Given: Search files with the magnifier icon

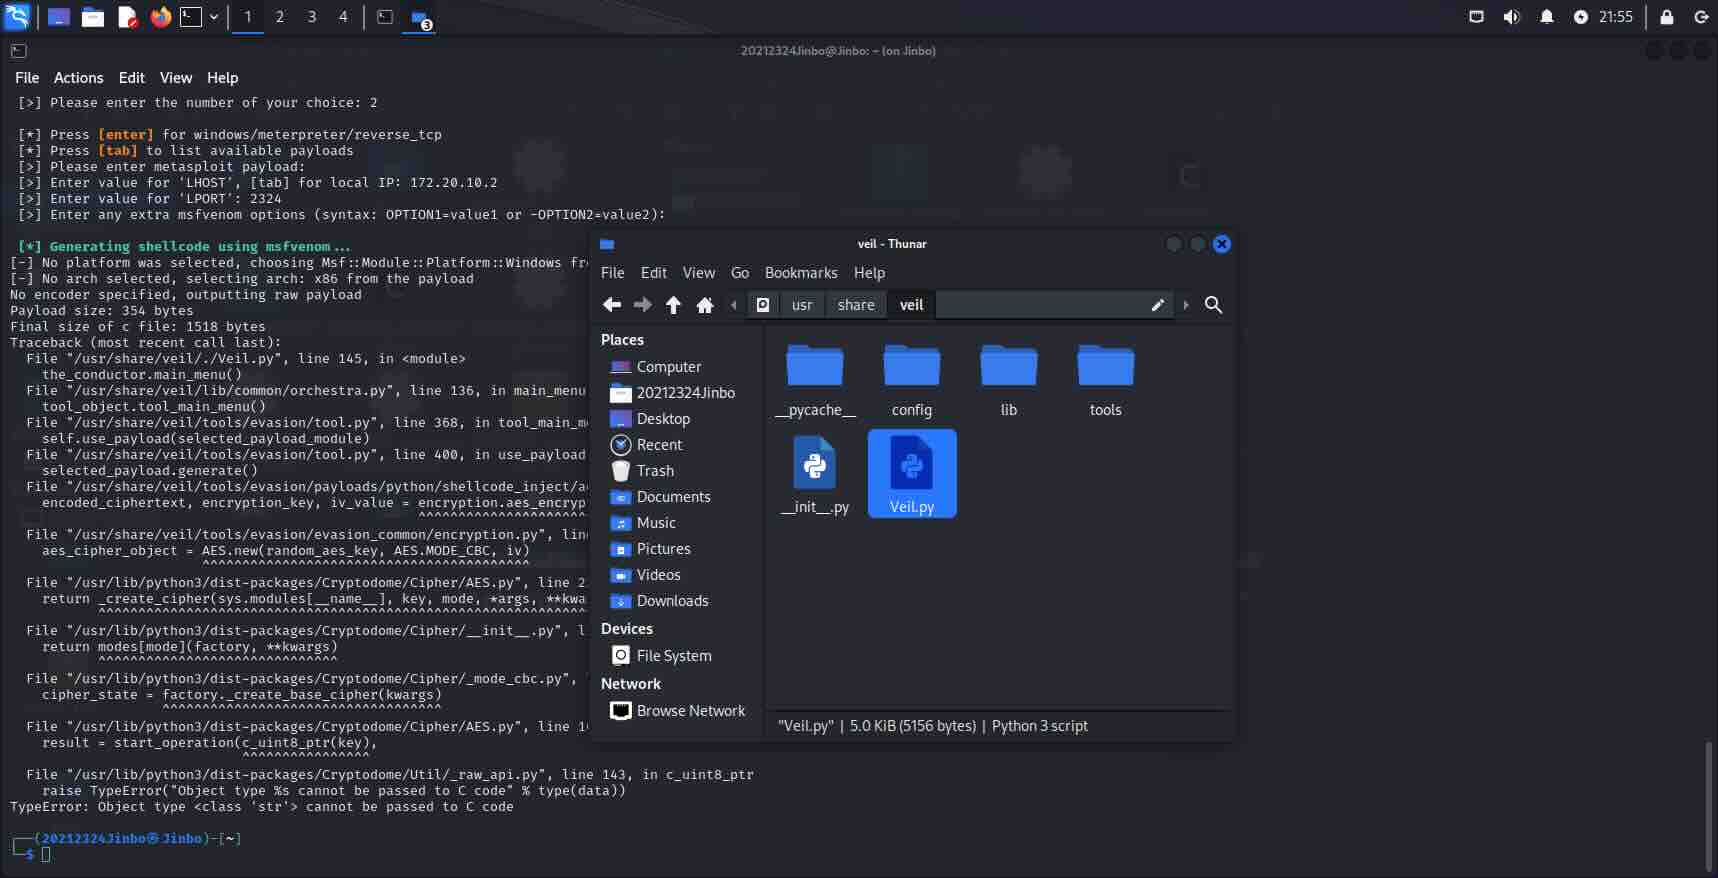Looking at the screenshot, I should coord(1213,305).
